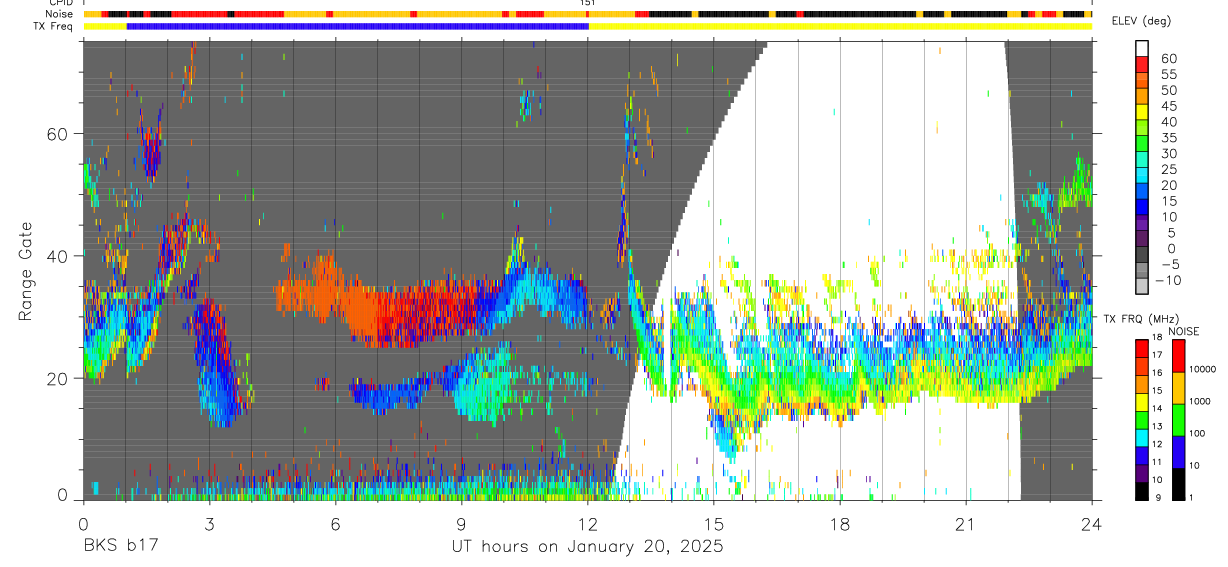Click the 'TX Freq' row label
1228x567 pixels.
pyautogui.click(x=54, y=25)
